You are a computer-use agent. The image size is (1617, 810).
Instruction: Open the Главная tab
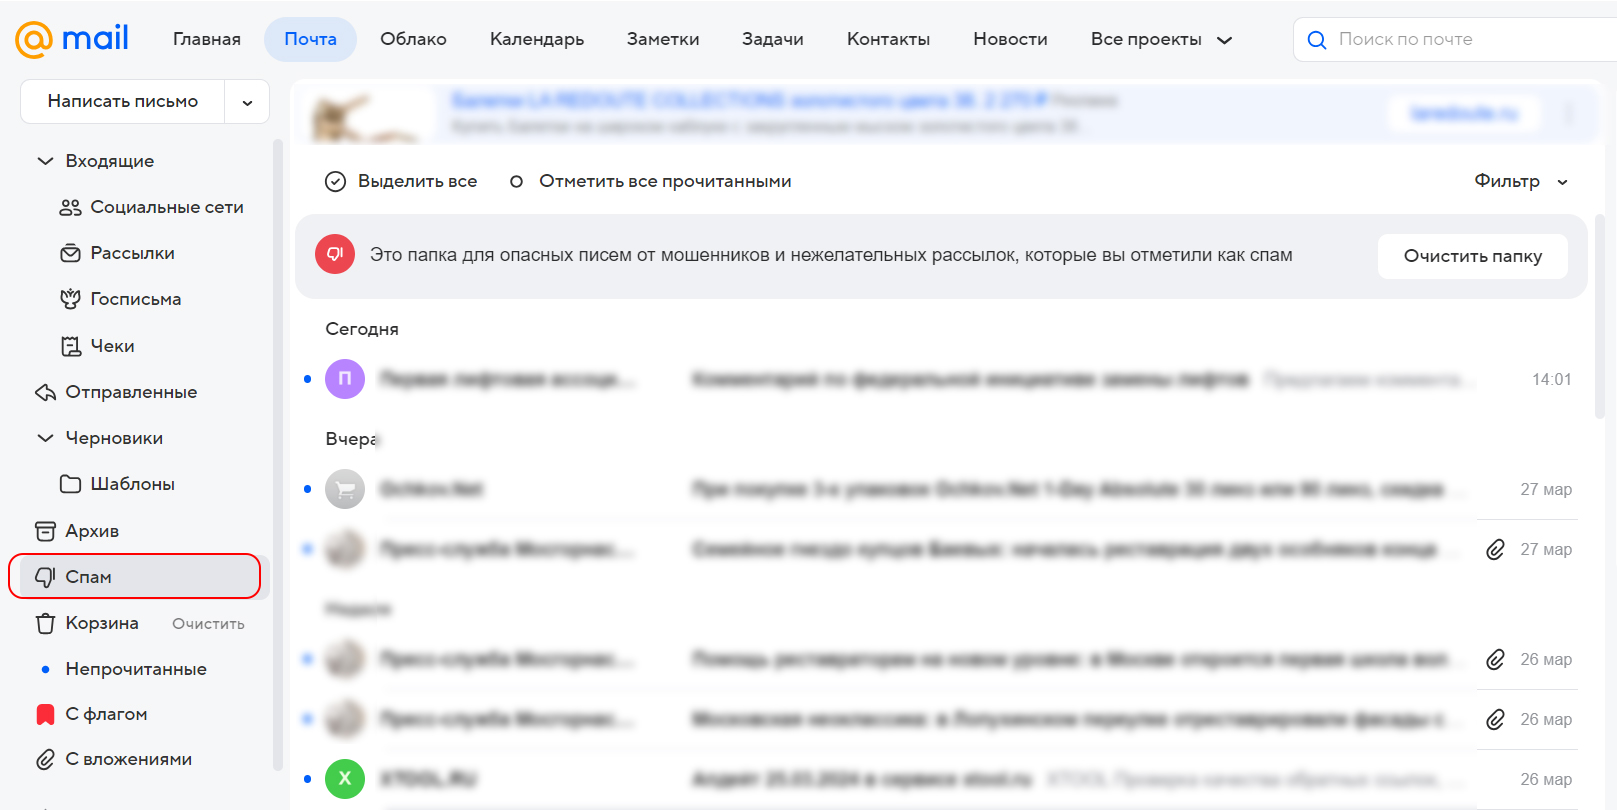coord(207,39)
